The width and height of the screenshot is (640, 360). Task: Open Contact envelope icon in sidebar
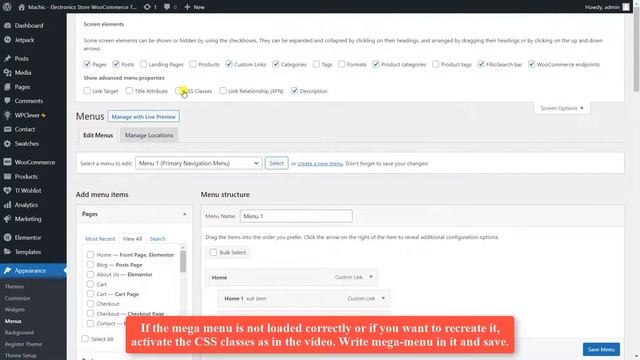7,129
